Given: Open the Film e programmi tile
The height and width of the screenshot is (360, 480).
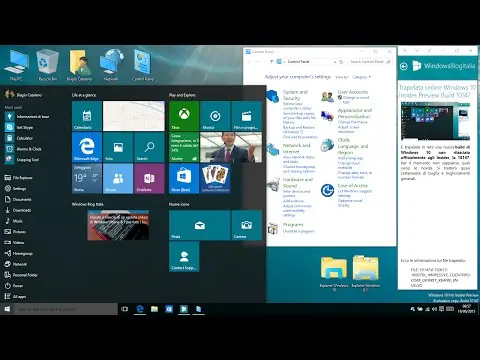Looking at the screenshot, I should point(247,116).
